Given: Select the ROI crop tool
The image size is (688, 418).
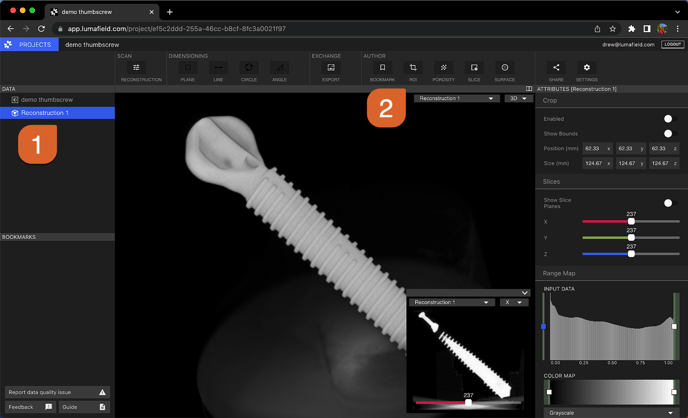Looking at the screenshot, I should click(x=413, y=70).
